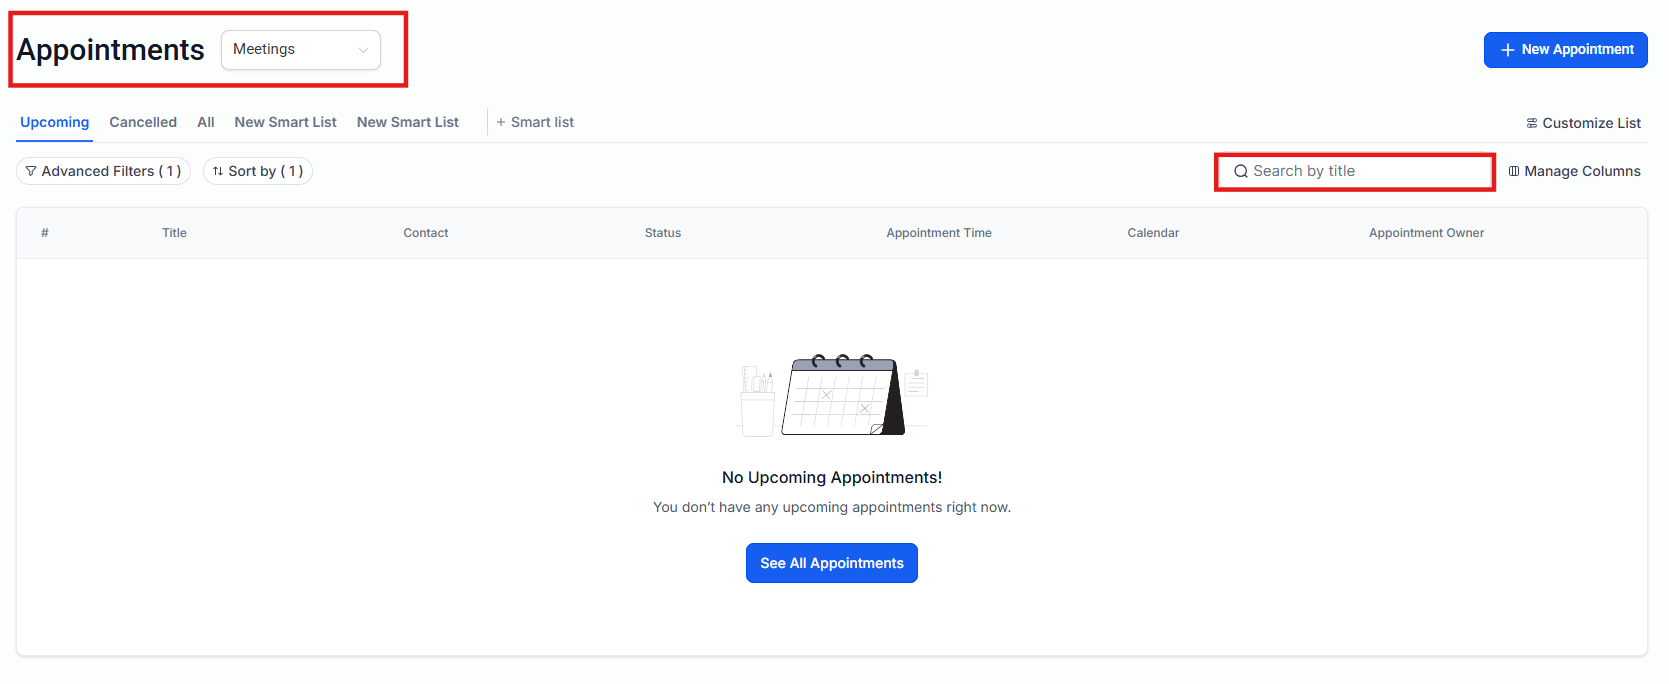Image resolution: width=1669 pixels, height=684 pixels.
Task: Select the All tab
Action: click(206, 122)
